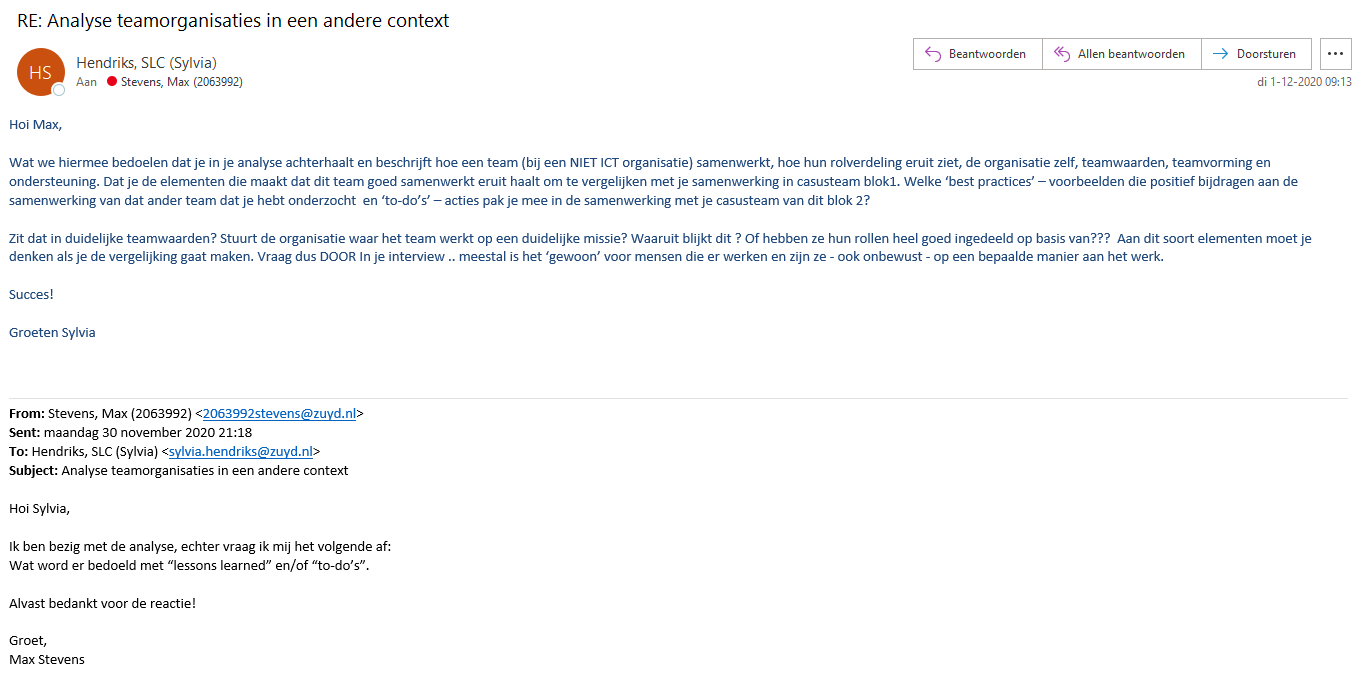Follow the sylvia.hendriks@zuyd.nl email link

point(241,451)
